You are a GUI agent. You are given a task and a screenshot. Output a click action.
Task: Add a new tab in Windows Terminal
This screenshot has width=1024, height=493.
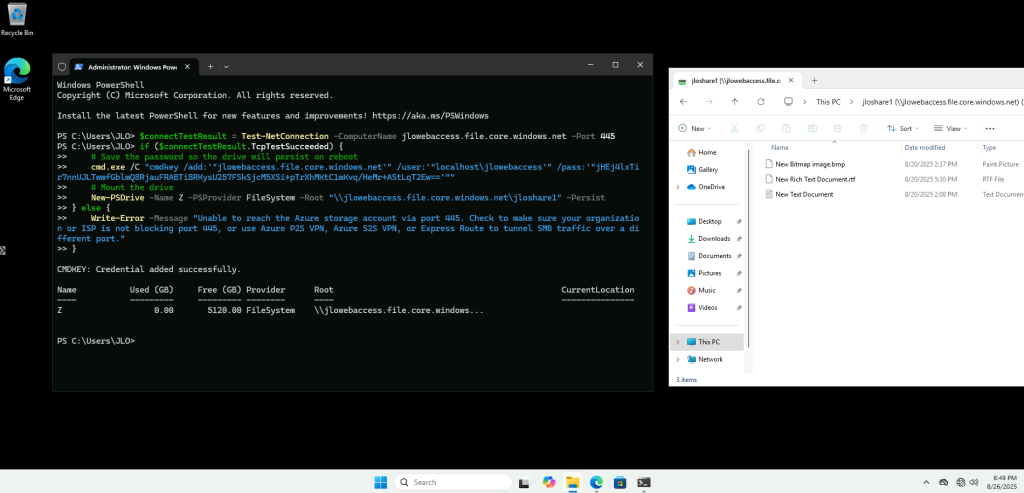click(210, 67)
